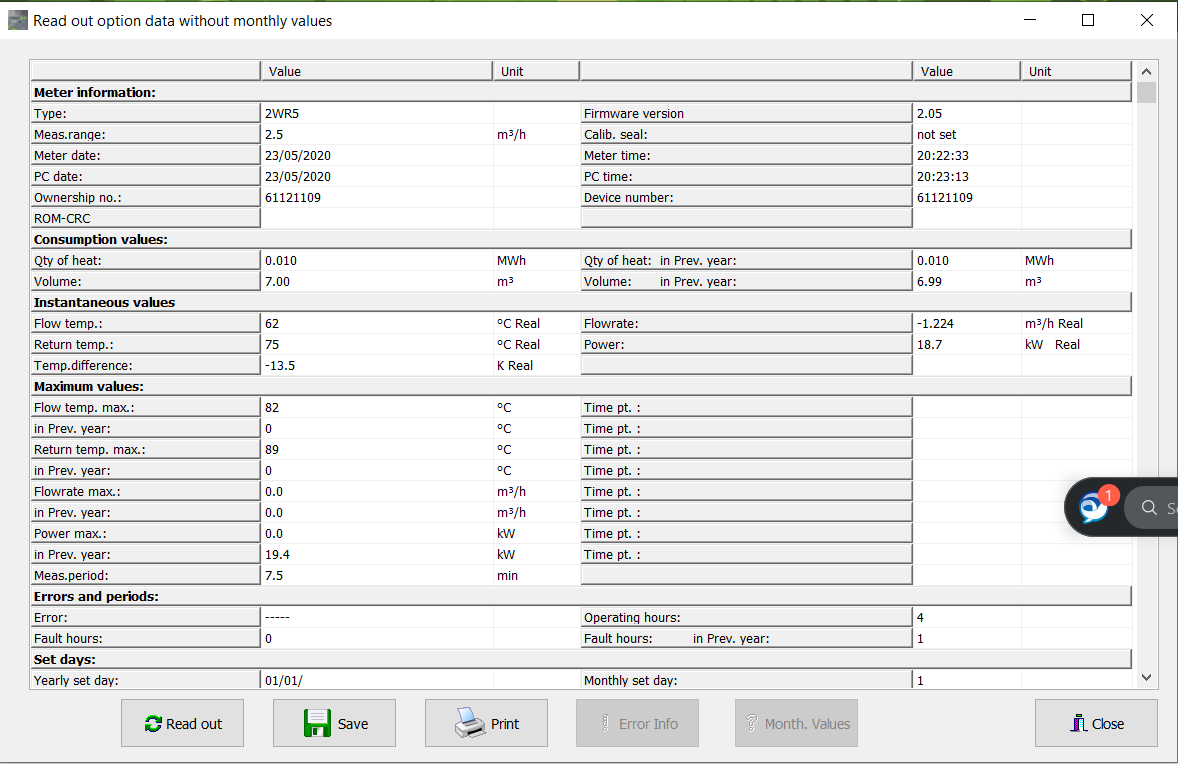Minimize the read out window
This screenshot has height=764, width=1178.
[1029, 20]
